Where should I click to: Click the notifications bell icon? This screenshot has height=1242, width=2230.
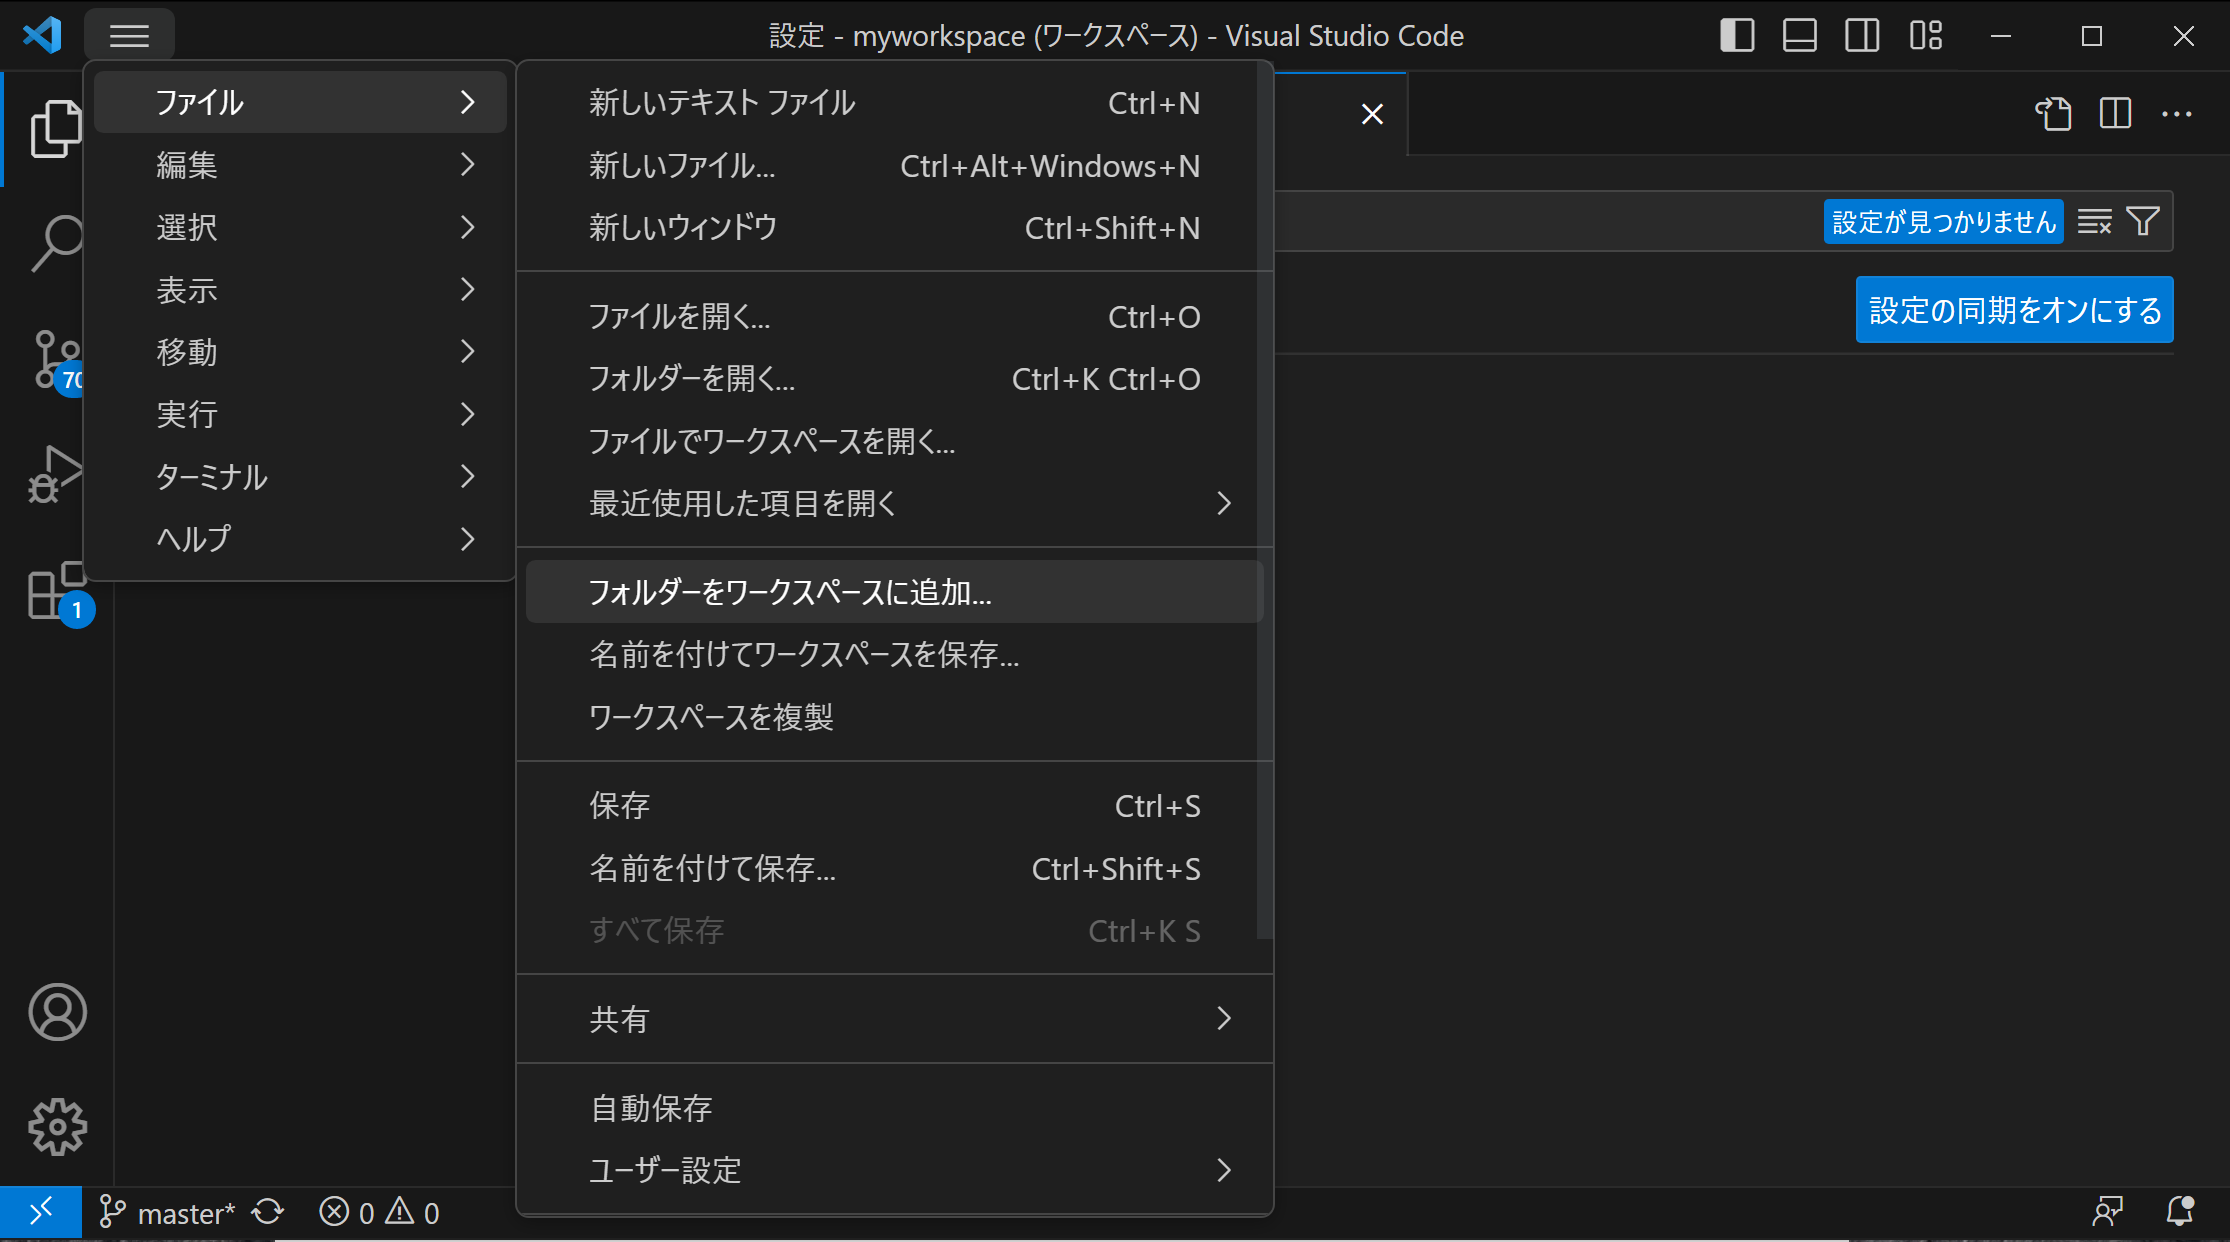2180,1212
